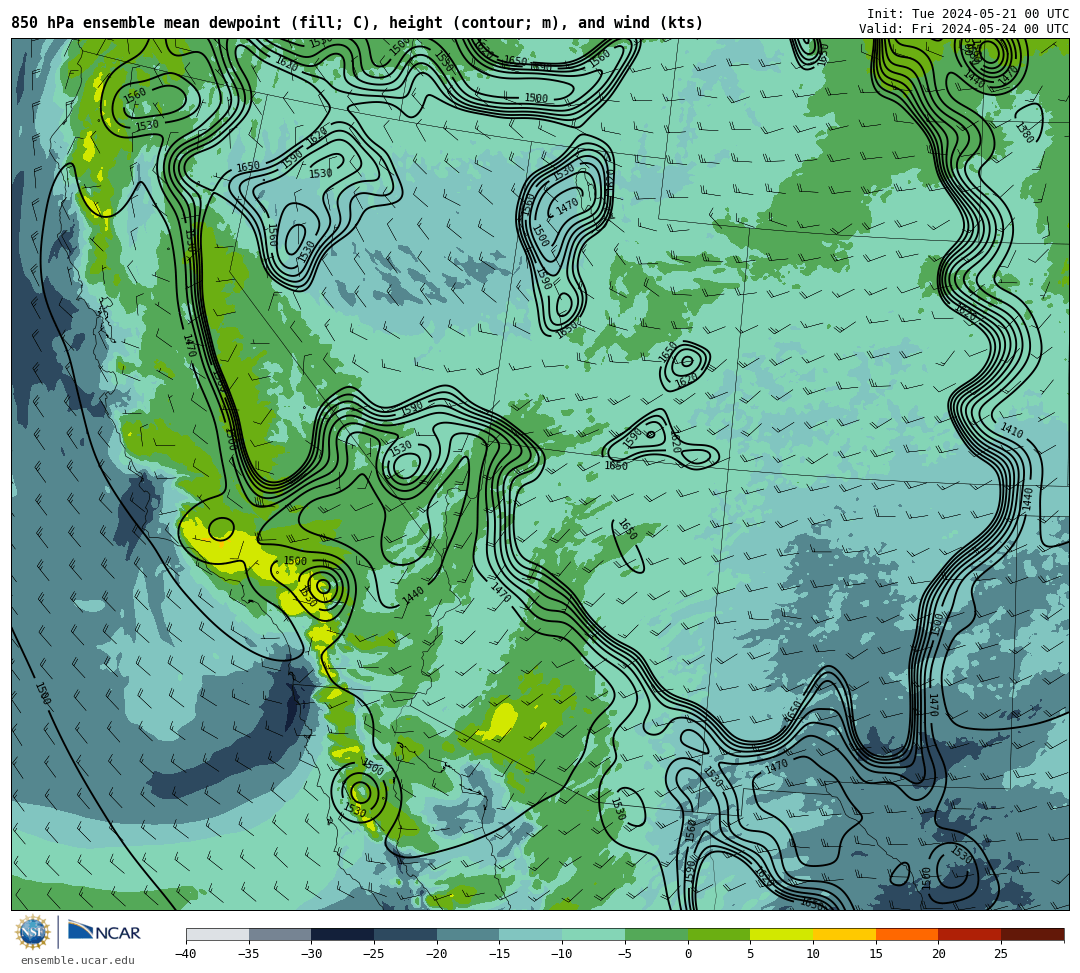This screenshot has width=1080, height=973.
Task: Click the colorbar tick label -10
Action: [x=561, y=954]
